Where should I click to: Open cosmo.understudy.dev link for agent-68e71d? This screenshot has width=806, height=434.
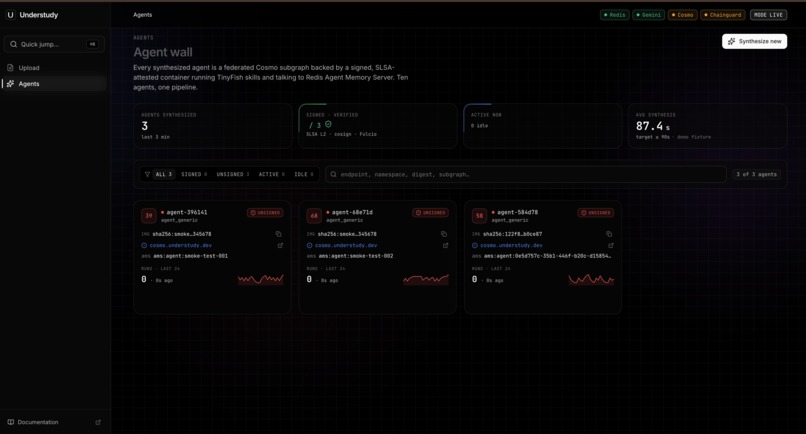click(346, 245)
